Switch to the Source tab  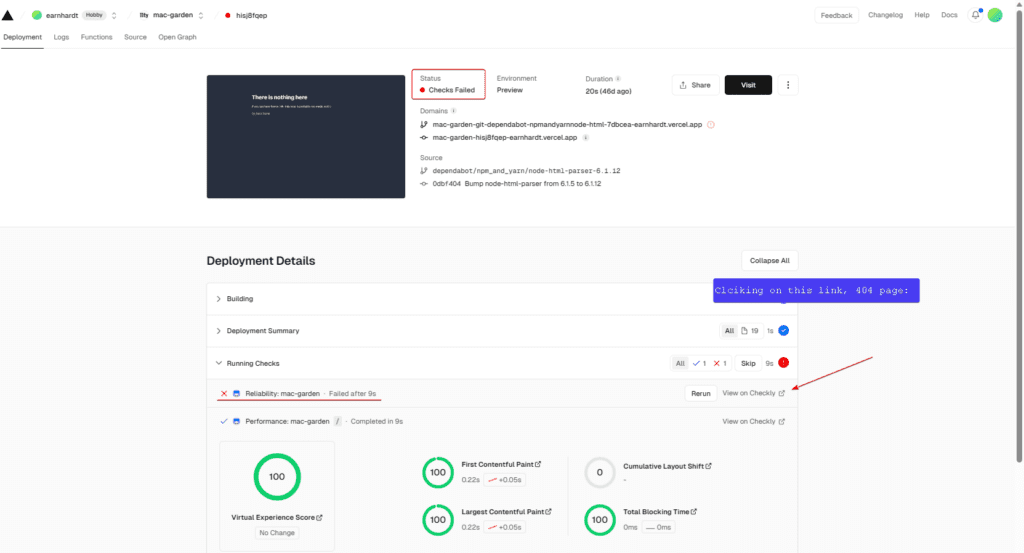(x=135, y=37)
